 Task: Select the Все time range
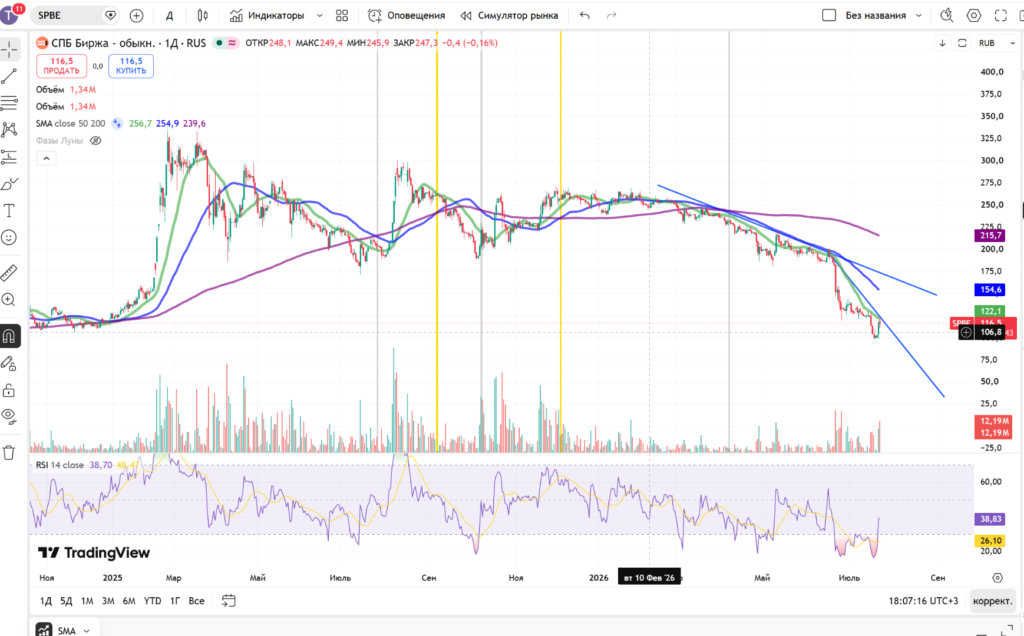click(x=196, y=601)
